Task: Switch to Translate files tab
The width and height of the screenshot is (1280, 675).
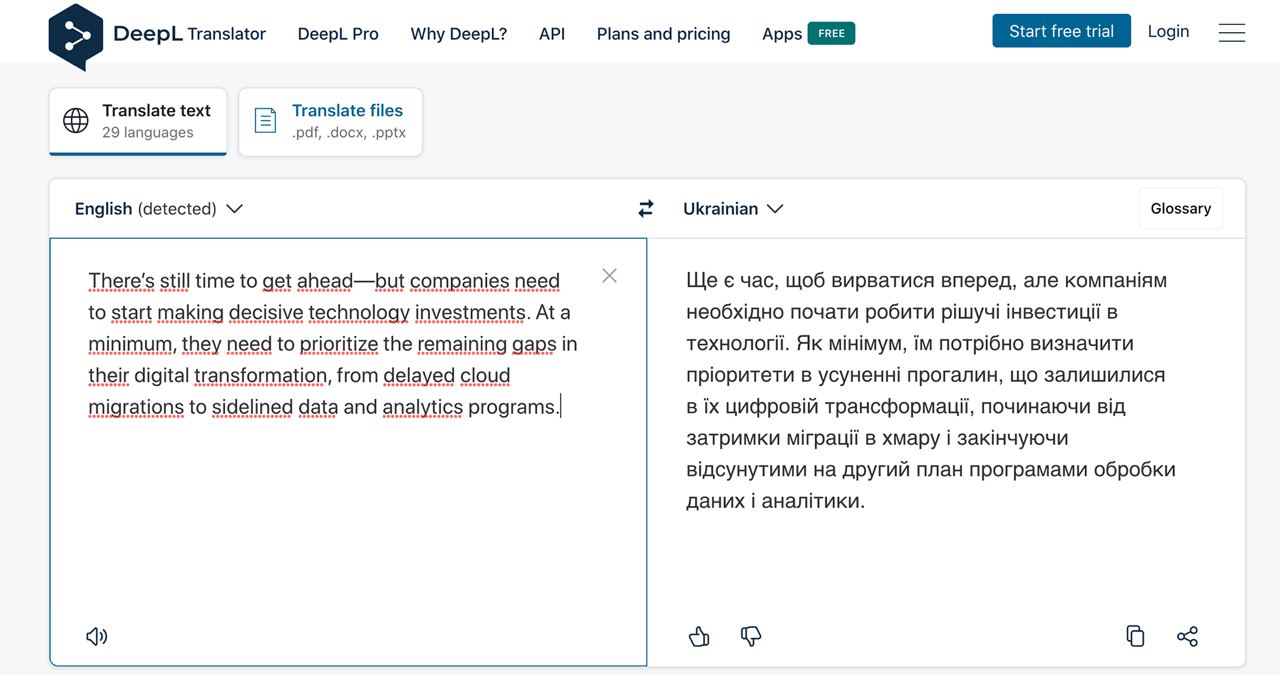Action: (x=330, y=121)
